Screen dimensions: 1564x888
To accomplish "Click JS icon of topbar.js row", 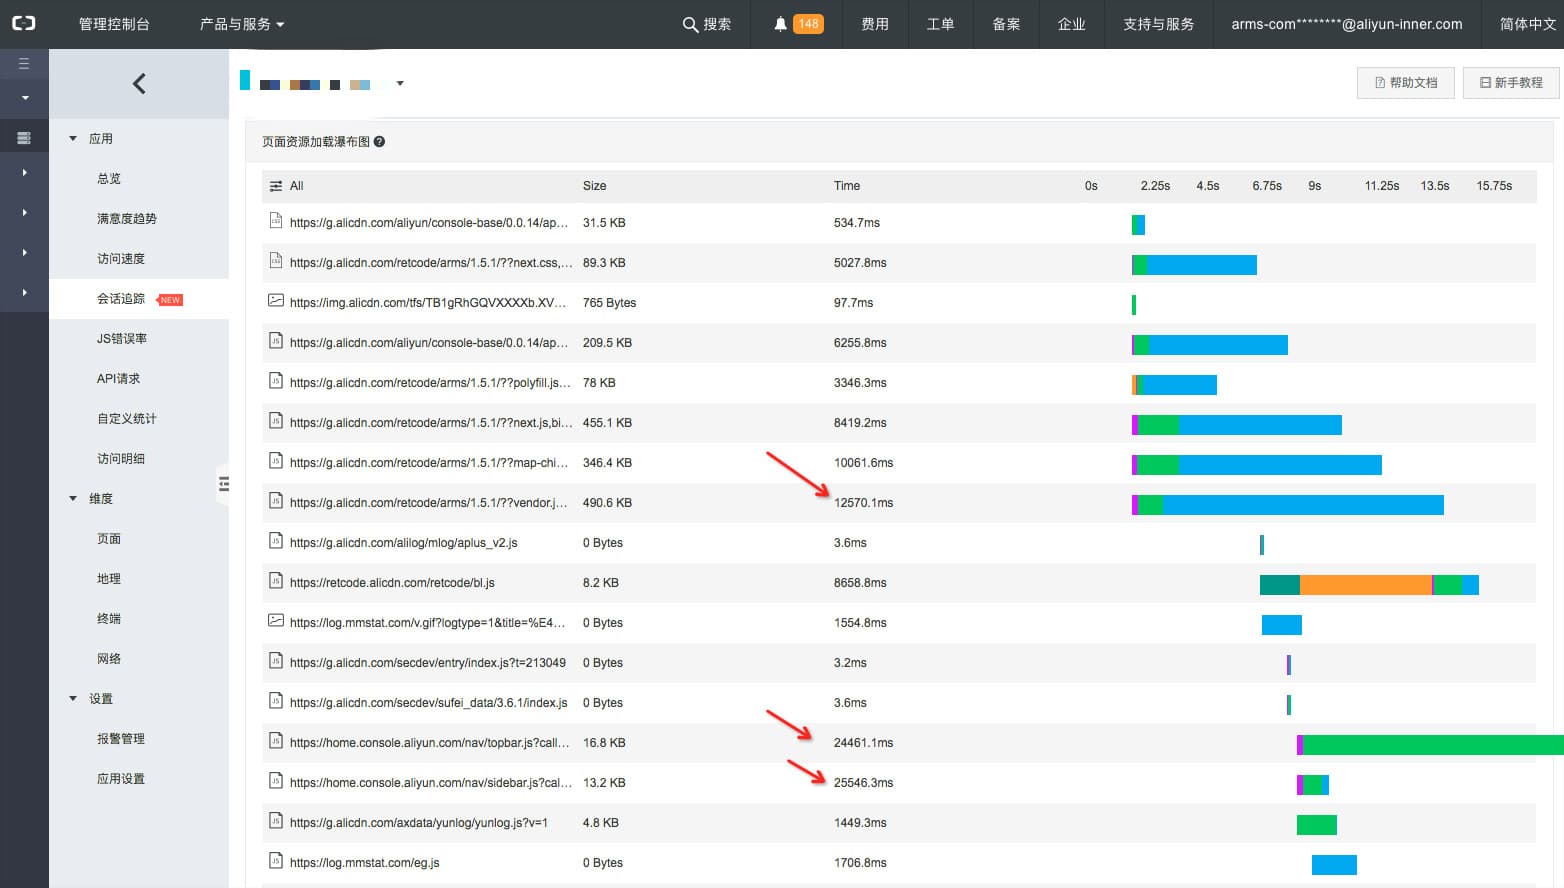I will (x=276, y=741).
